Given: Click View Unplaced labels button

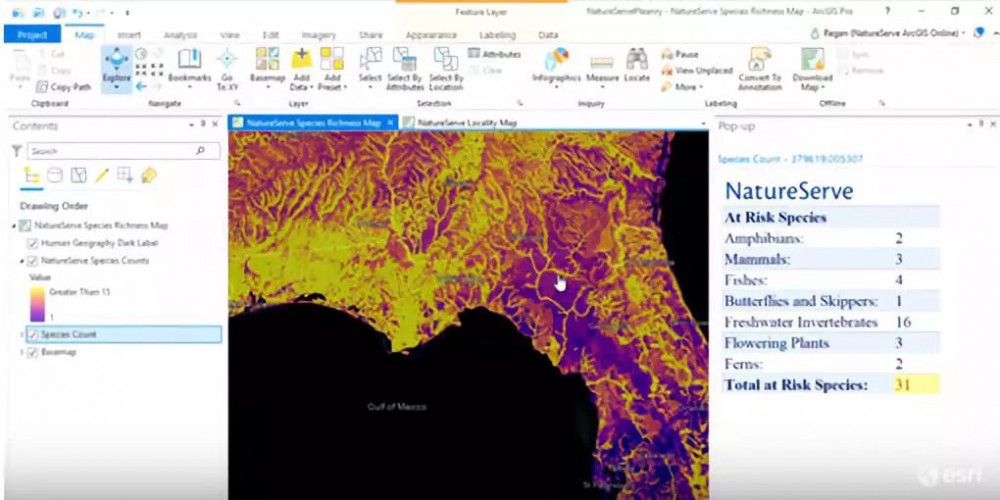Looking at the screenshot, I should coord(697,71).
